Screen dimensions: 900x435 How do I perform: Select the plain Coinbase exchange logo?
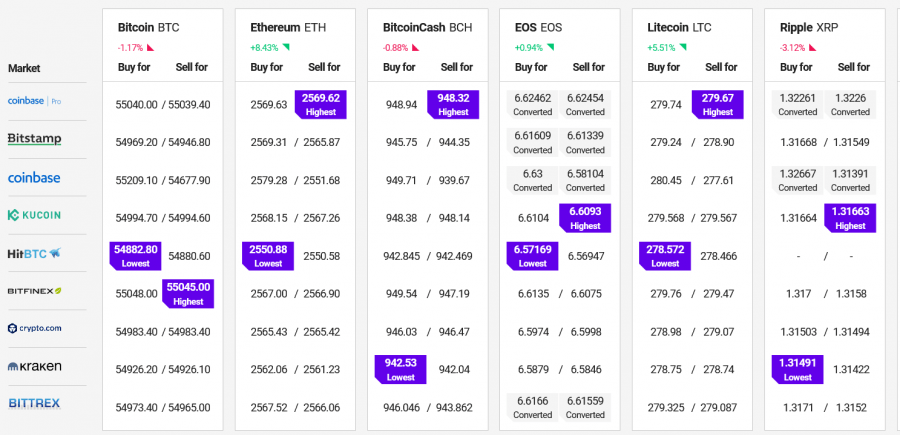pos(34,178)
